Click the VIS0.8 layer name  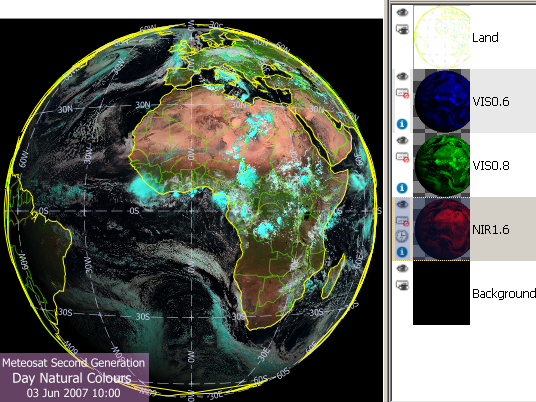491,165
